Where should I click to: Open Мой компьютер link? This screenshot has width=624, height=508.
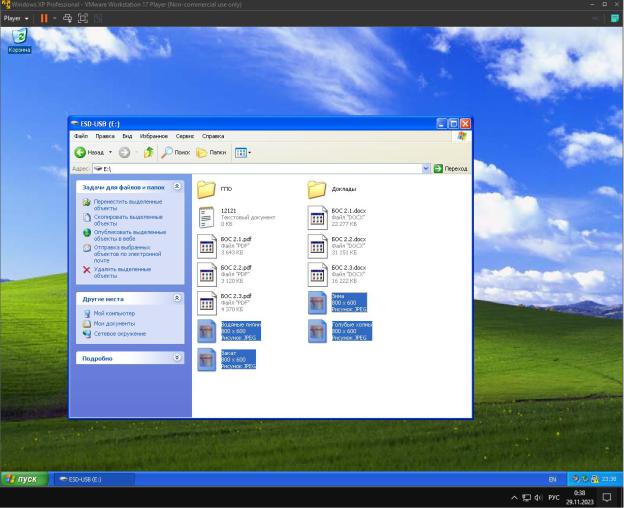(114, 313)
